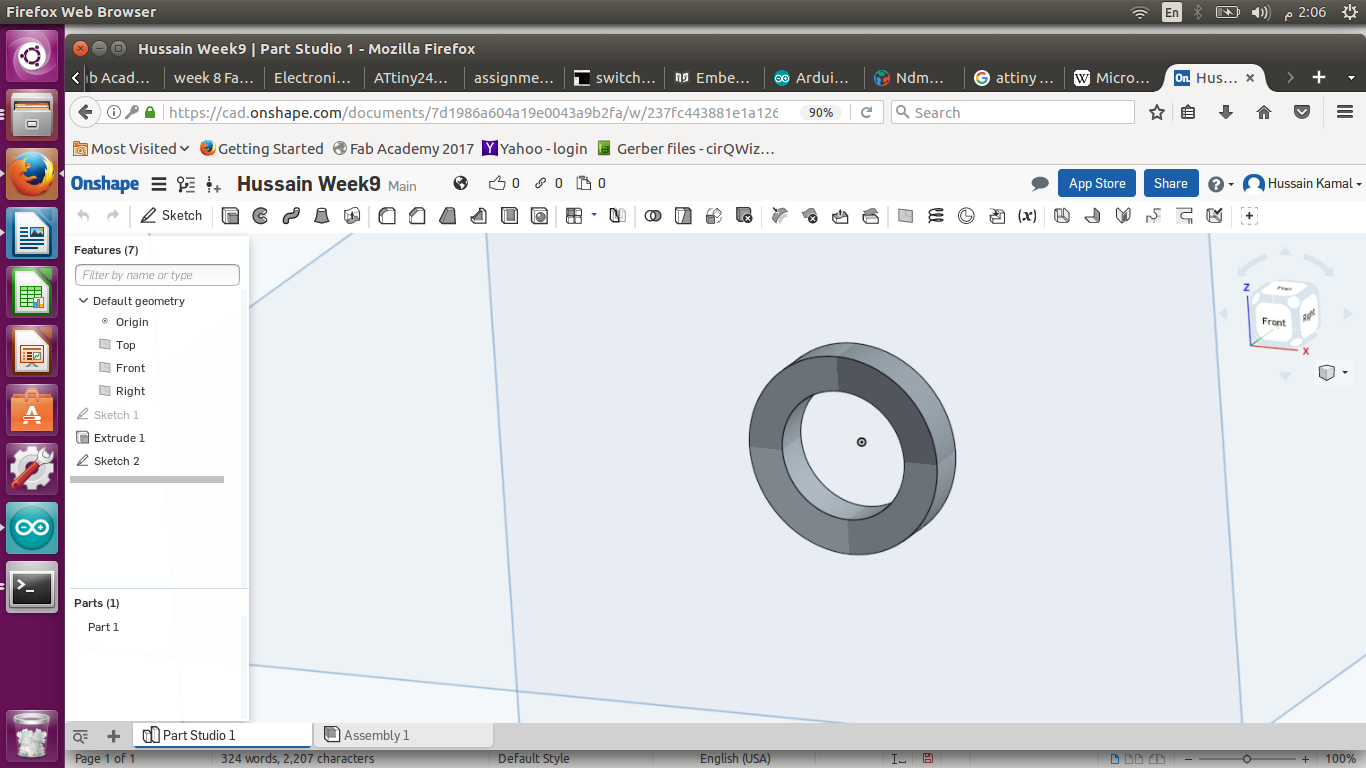Select the Fillet tool

pos(387,215)
